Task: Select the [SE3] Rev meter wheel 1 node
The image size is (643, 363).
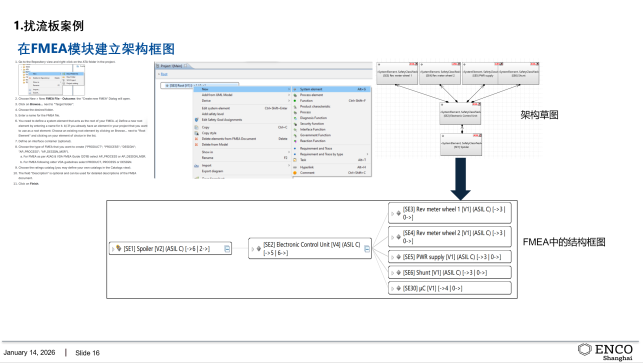Action: coord(450,213)
